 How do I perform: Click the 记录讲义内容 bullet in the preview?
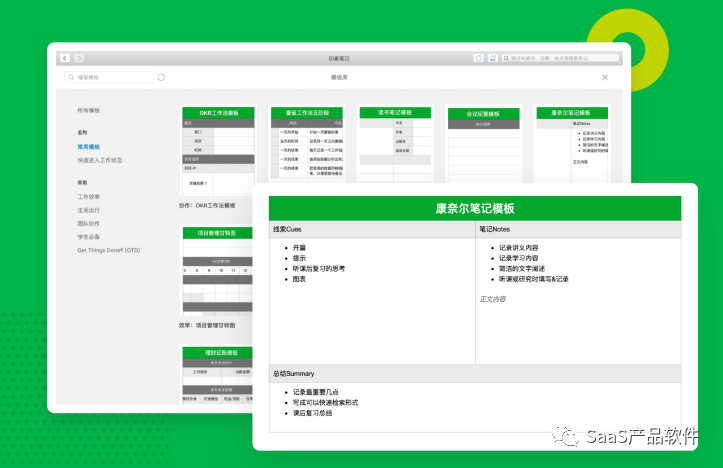point(518,248)
